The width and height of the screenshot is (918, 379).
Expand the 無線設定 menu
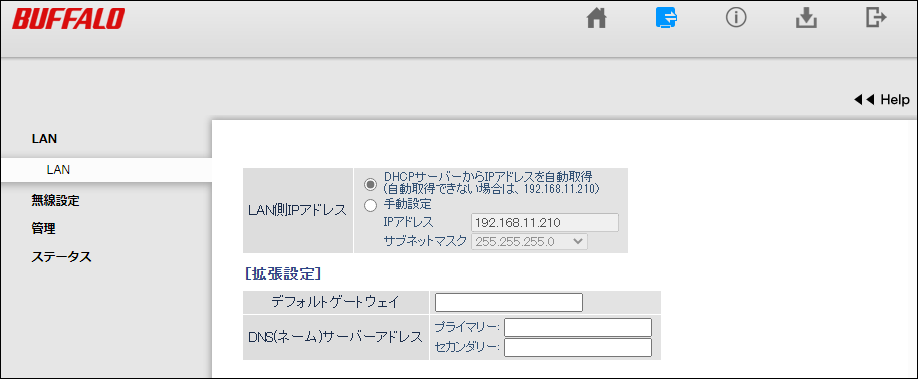[55, 201]
